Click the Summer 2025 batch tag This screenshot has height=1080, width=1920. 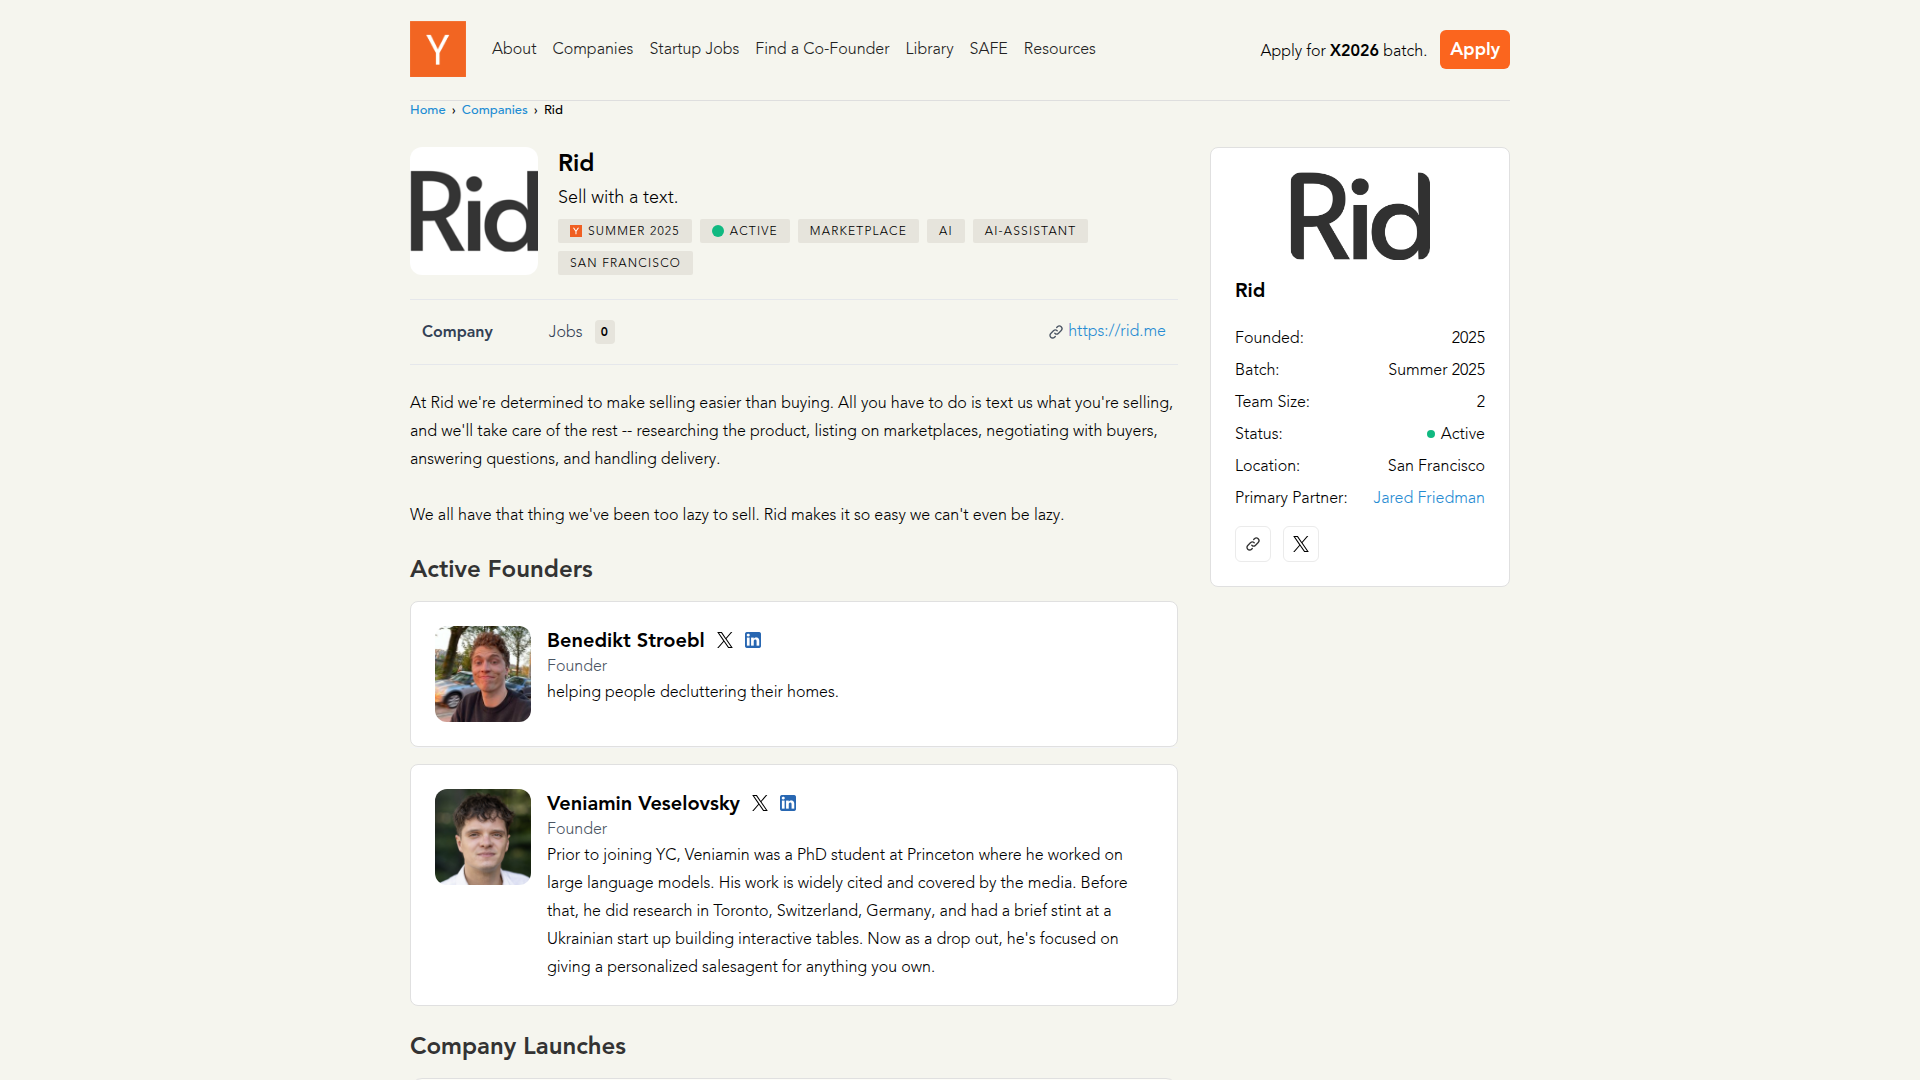[625, 231]
